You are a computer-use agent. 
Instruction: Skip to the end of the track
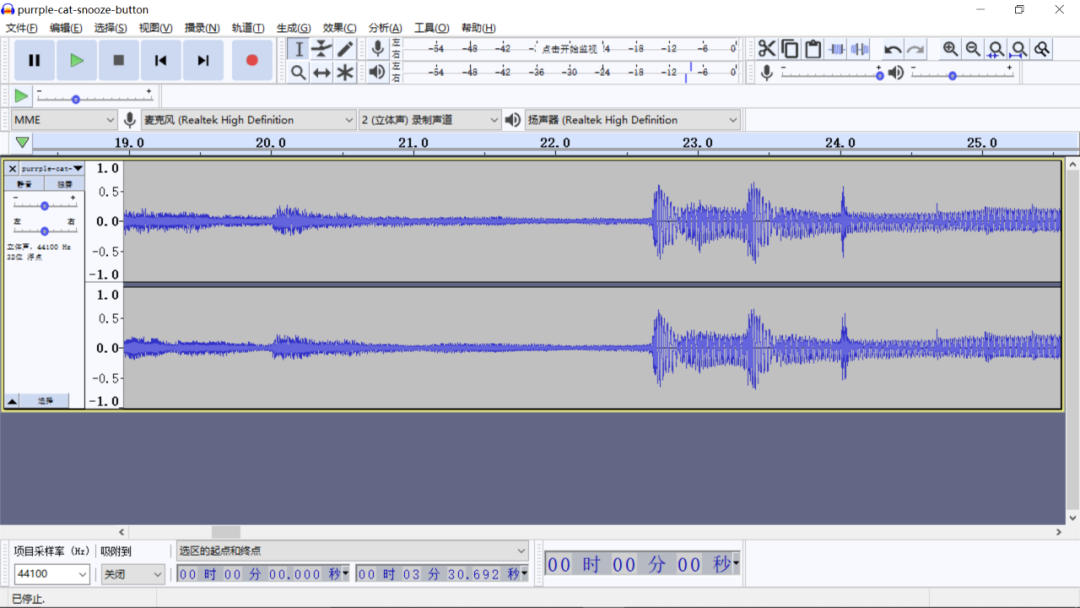click(202, 61)
